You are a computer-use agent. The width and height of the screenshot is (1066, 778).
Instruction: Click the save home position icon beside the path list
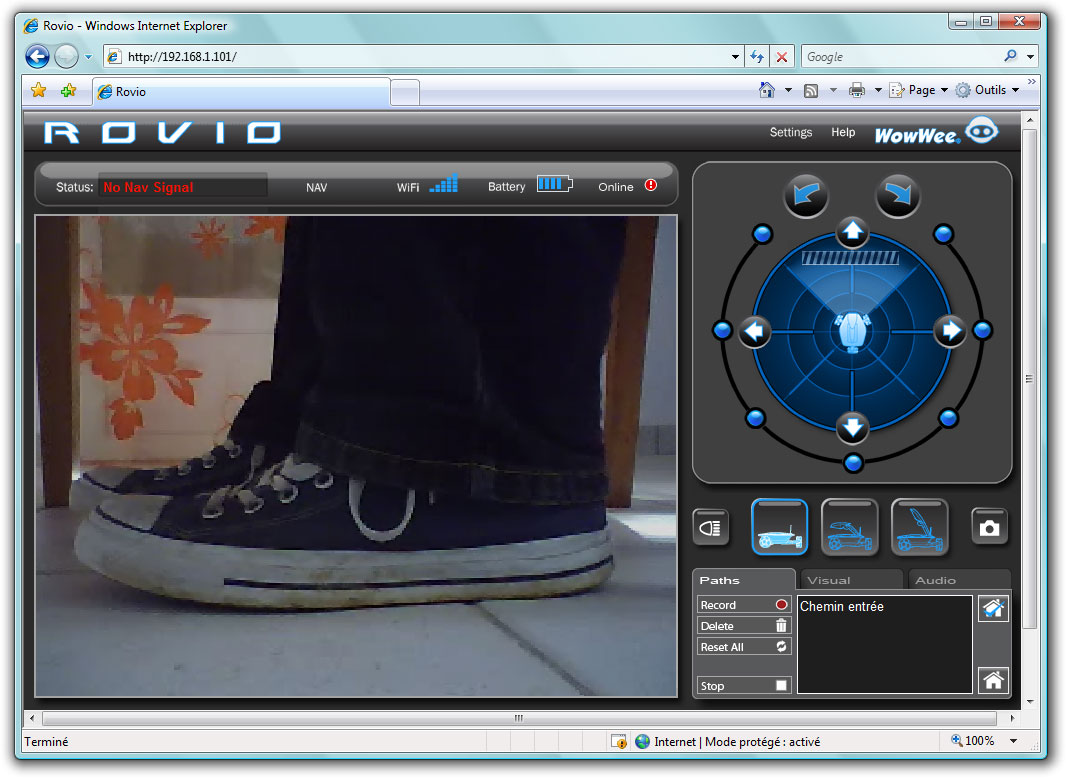coord(993,608)
